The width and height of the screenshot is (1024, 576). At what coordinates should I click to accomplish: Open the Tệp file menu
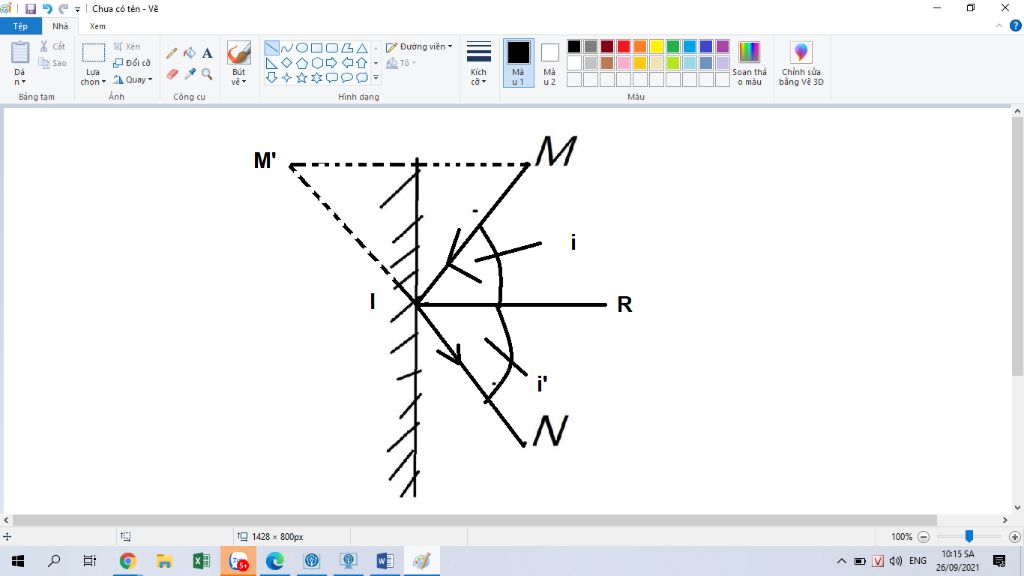pos(20,26)
